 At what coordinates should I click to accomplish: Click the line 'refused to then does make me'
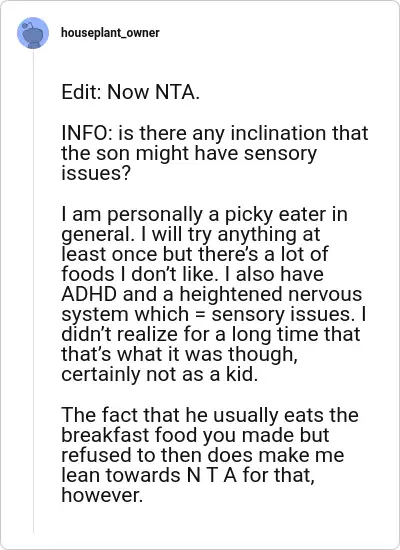(x=202, y=455)
